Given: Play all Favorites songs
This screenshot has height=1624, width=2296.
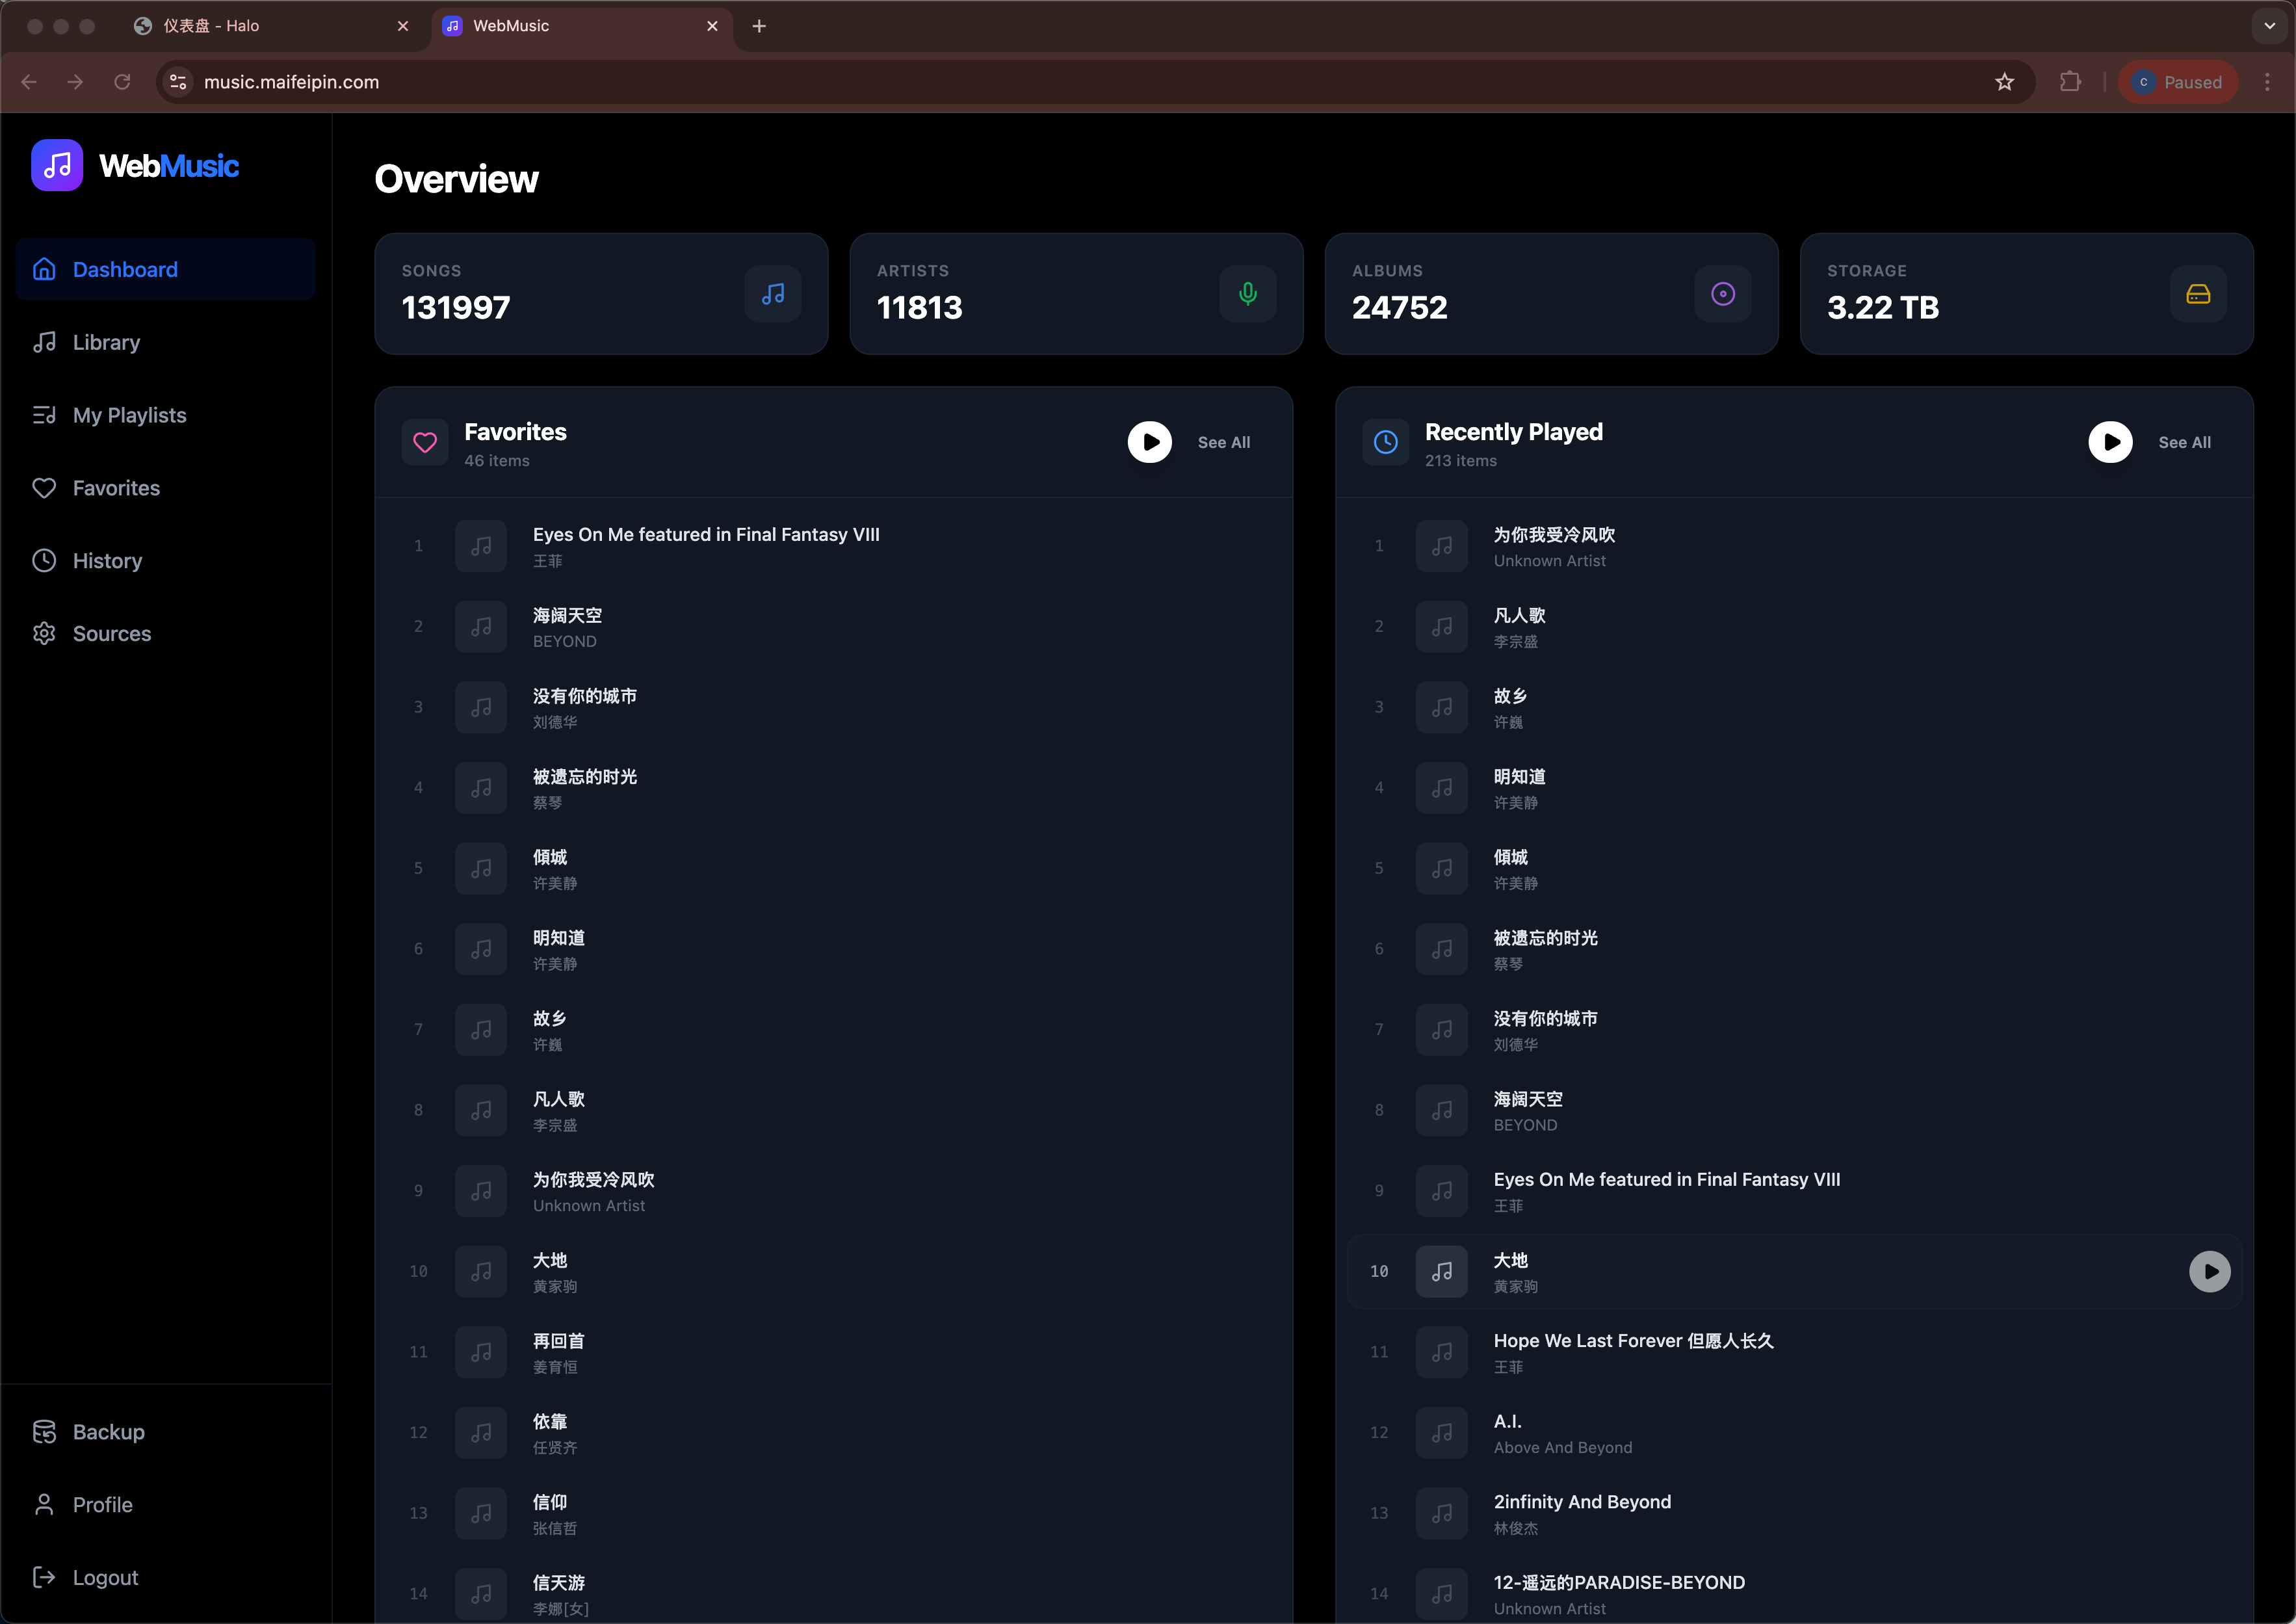Looking at the screenshot, I should point(1149,442).
